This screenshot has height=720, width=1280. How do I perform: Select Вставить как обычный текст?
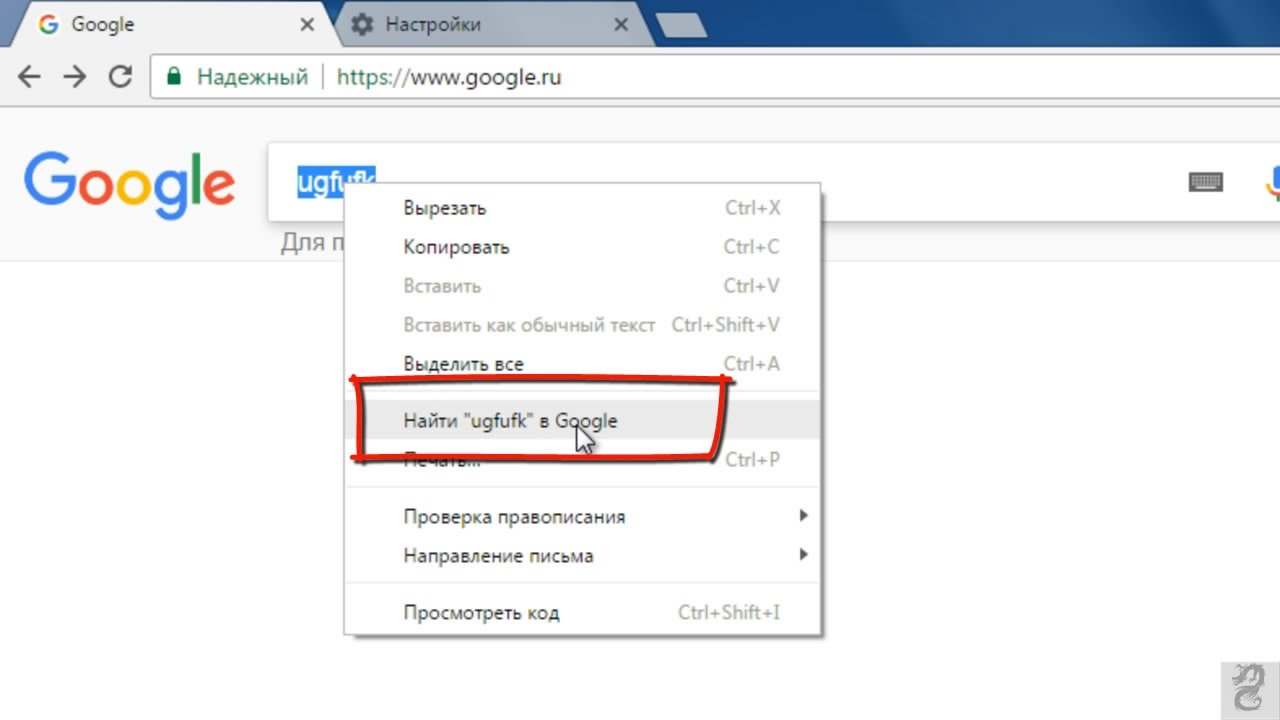click(x=582, y=325)
